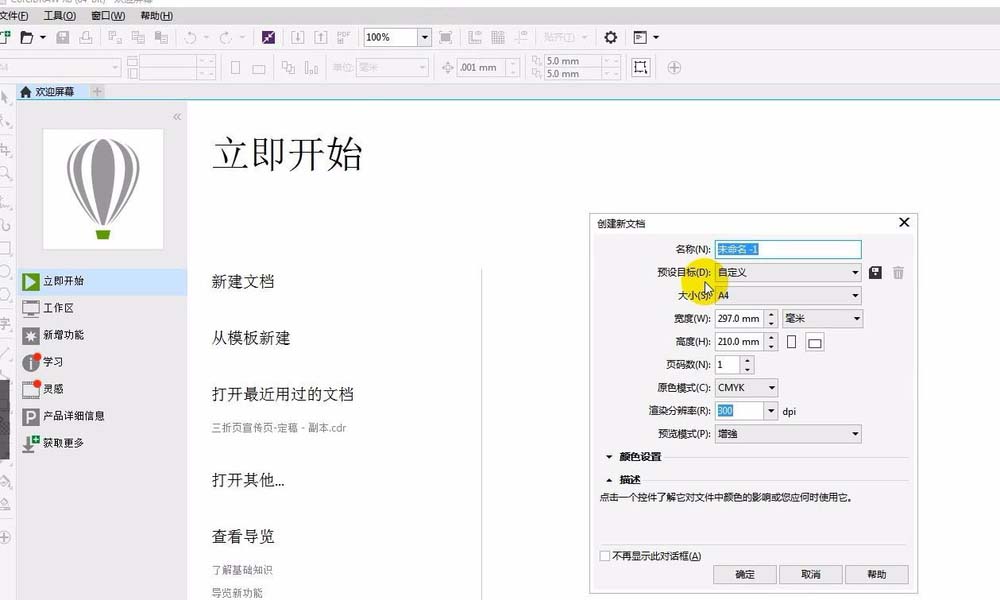This screenshot has height=600, width=1000.
Task: Click the 取消 button
Action: coord(811,574)
